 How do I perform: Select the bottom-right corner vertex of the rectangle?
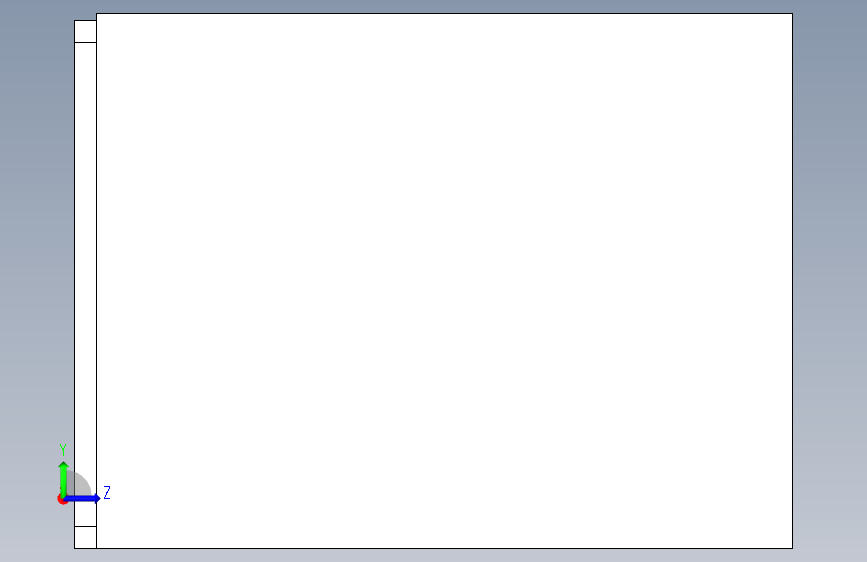coord(792,548)
